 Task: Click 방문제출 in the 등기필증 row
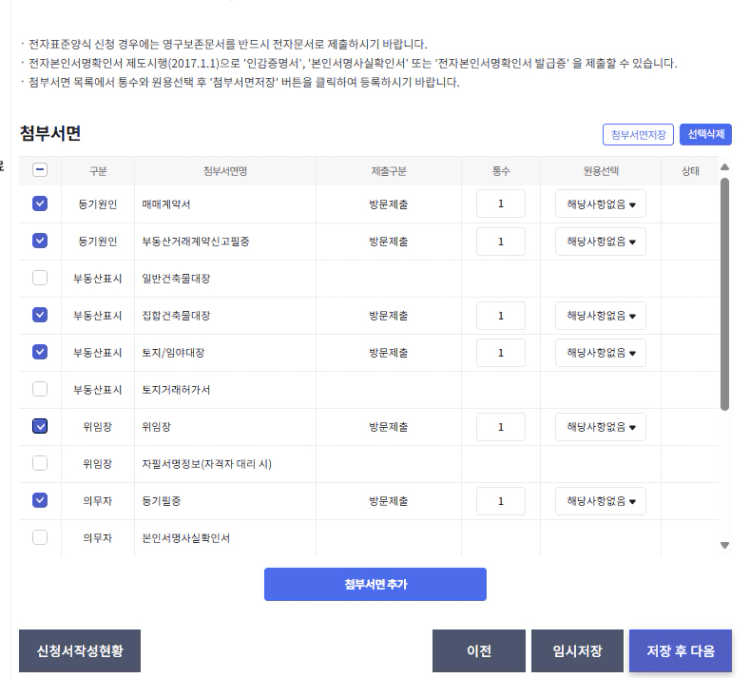click(x=388, y=501)
